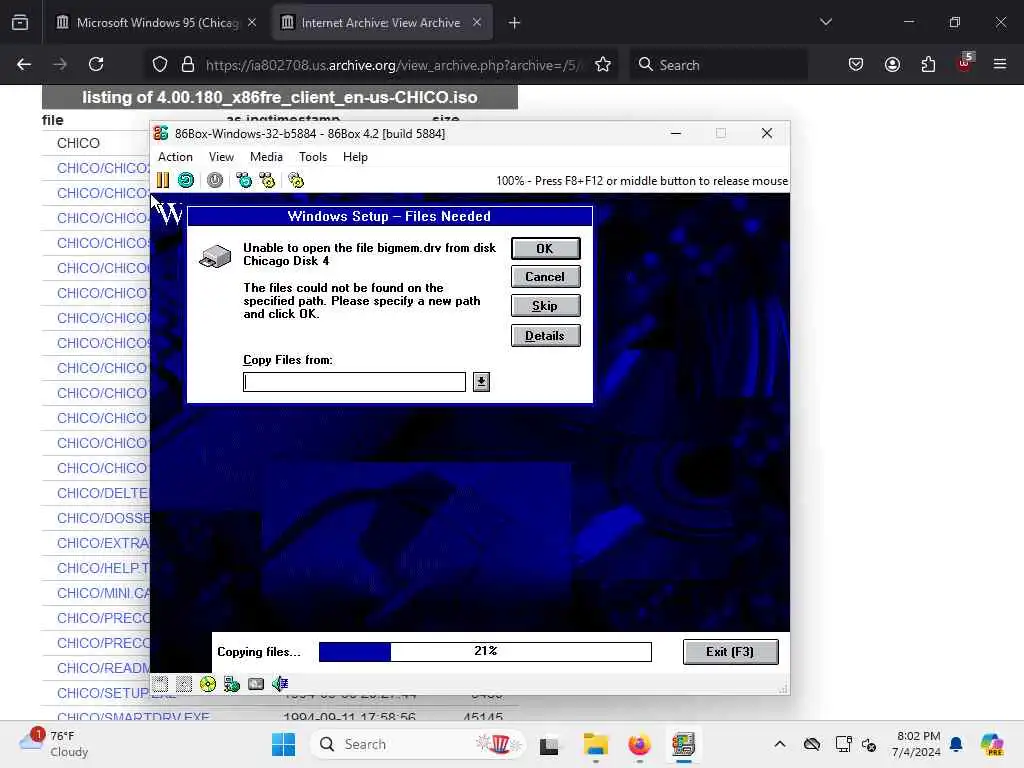Click the padlock site info icon
Screen dimensions: 1024x768
188,64
